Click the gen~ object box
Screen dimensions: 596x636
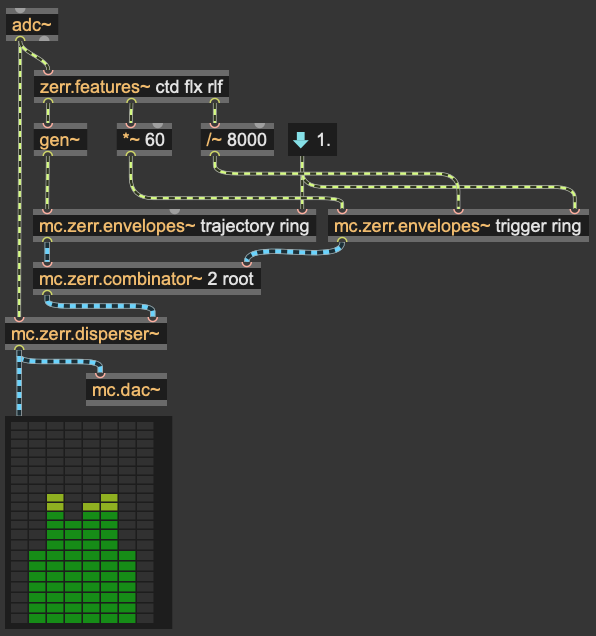[x=60, y=140]
